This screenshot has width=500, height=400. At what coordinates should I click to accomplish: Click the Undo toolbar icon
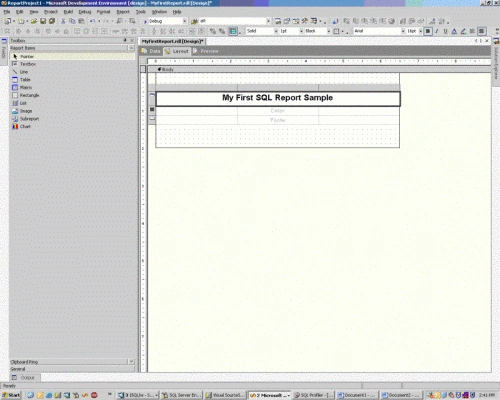pyautogui.click(x=92, y=21)
